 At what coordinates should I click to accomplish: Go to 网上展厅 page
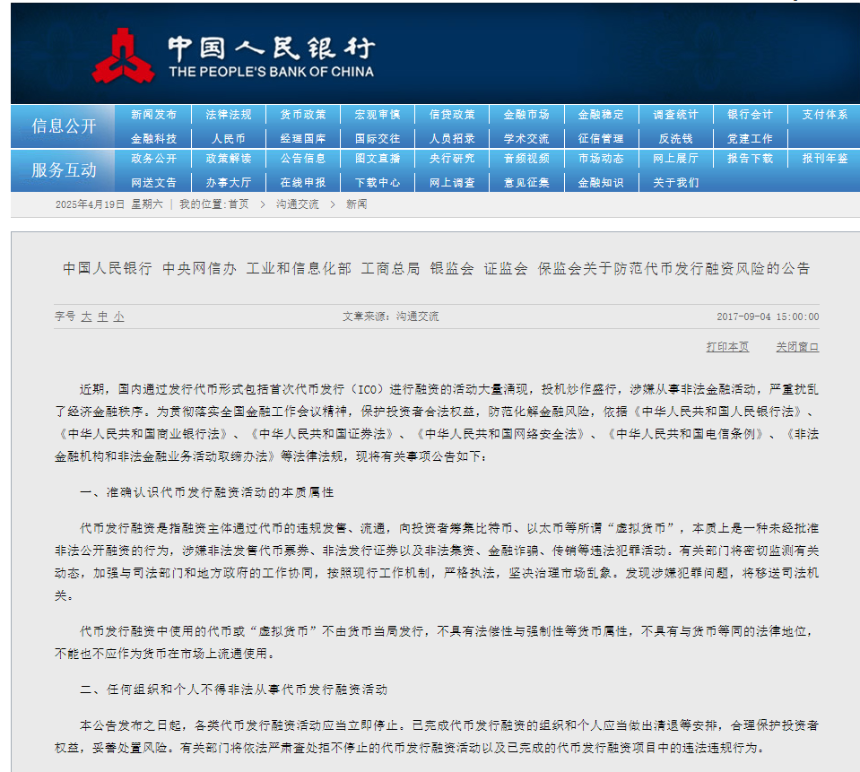point(676,158)
